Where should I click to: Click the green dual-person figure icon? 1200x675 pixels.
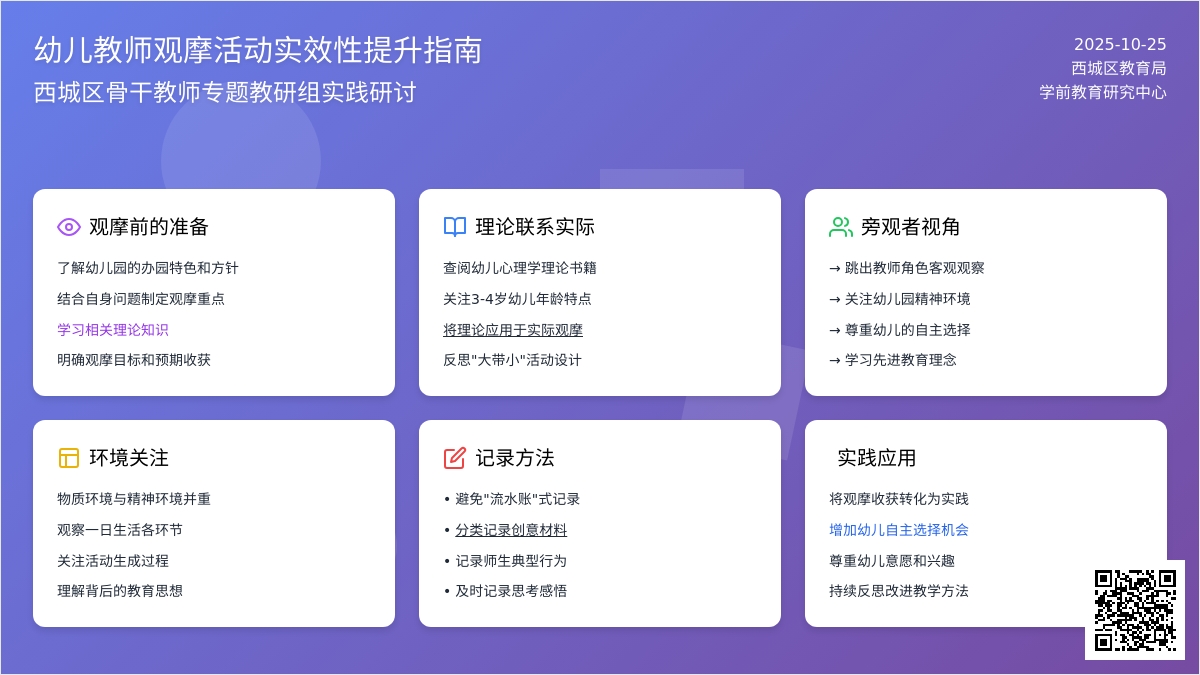840,226
